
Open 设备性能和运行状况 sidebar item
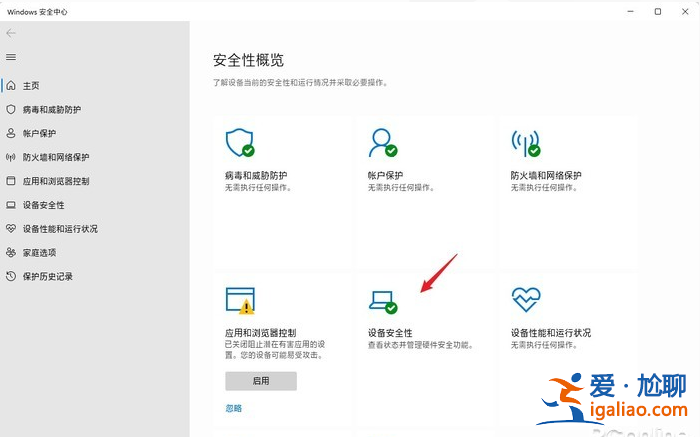click(59, 229)
